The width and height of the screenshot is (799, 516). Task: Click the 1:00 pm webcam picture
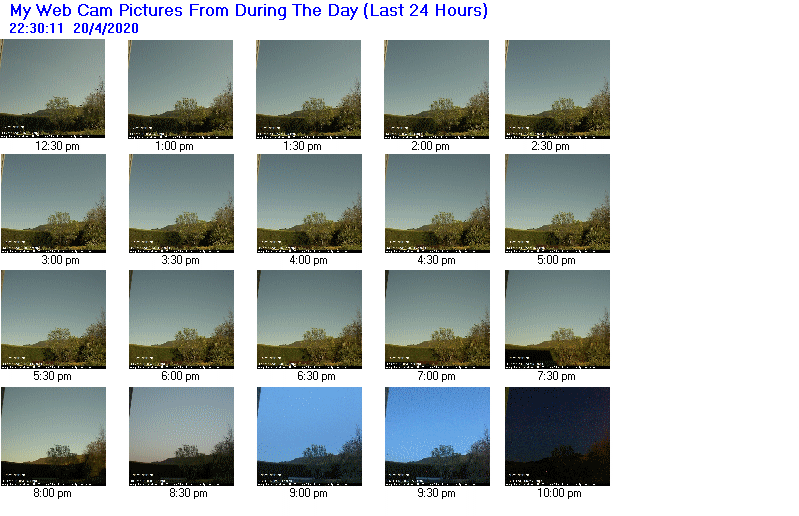pyautogui.click(x=180, y=88)
